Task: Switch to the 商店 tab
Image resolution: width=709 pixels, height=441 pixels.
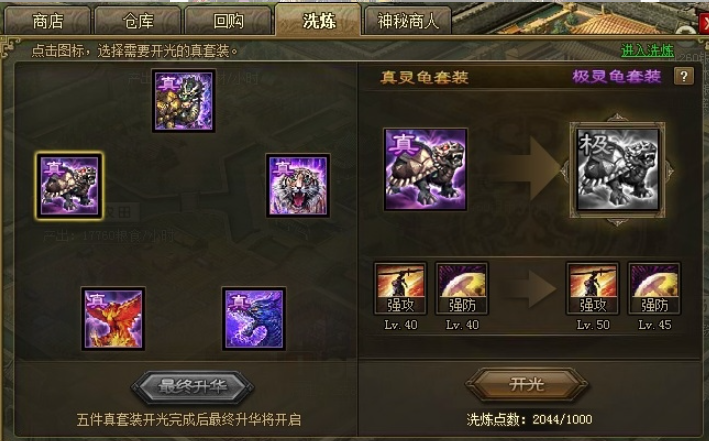Action: coord(47,21)
